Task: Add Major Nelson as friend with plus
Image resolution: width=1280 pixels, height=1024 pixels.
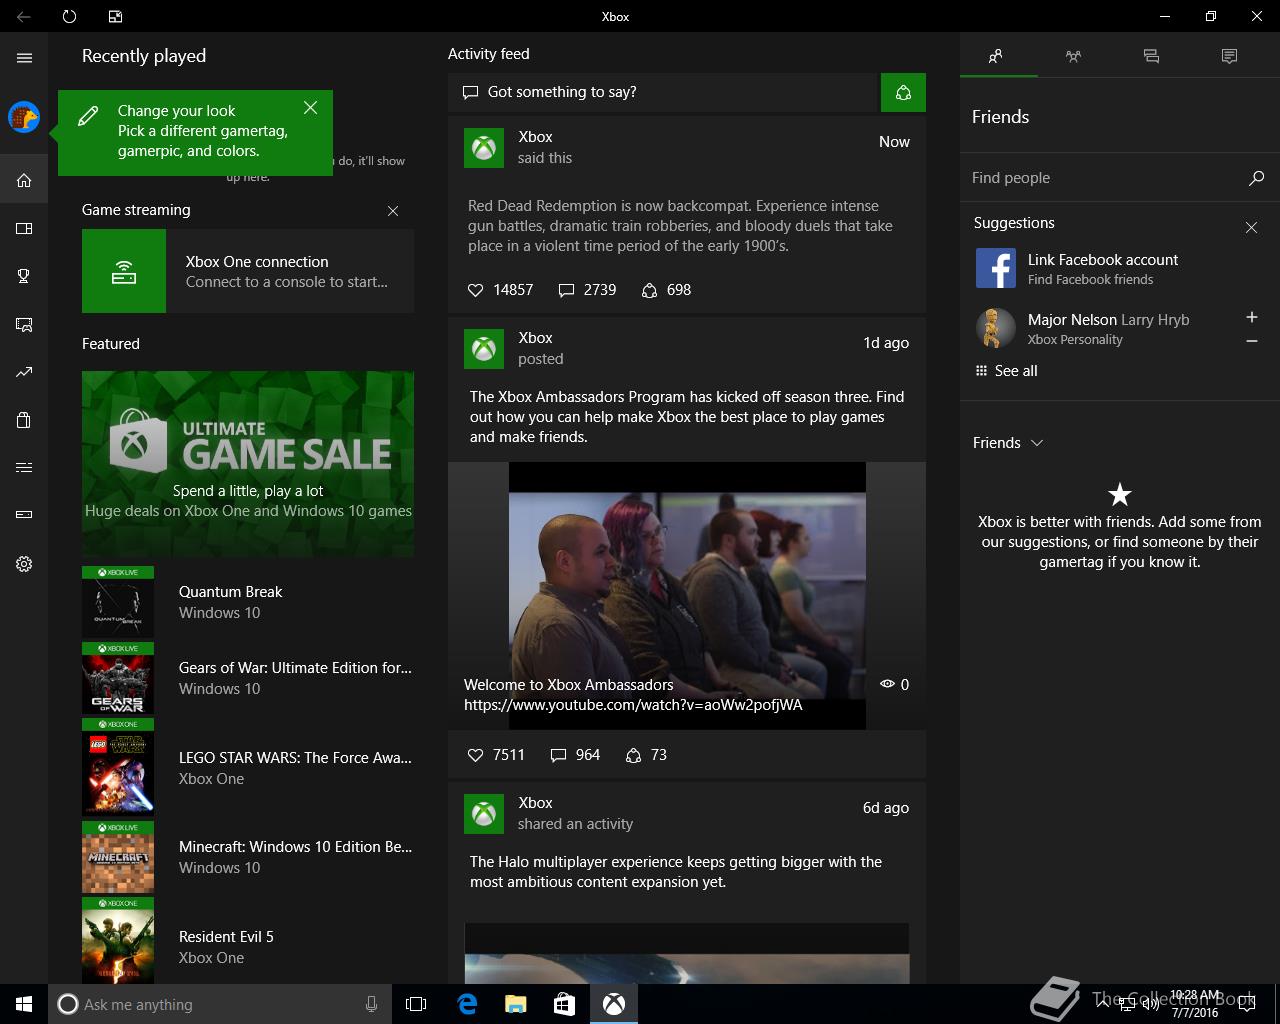Action: [x=1251, y=317]
